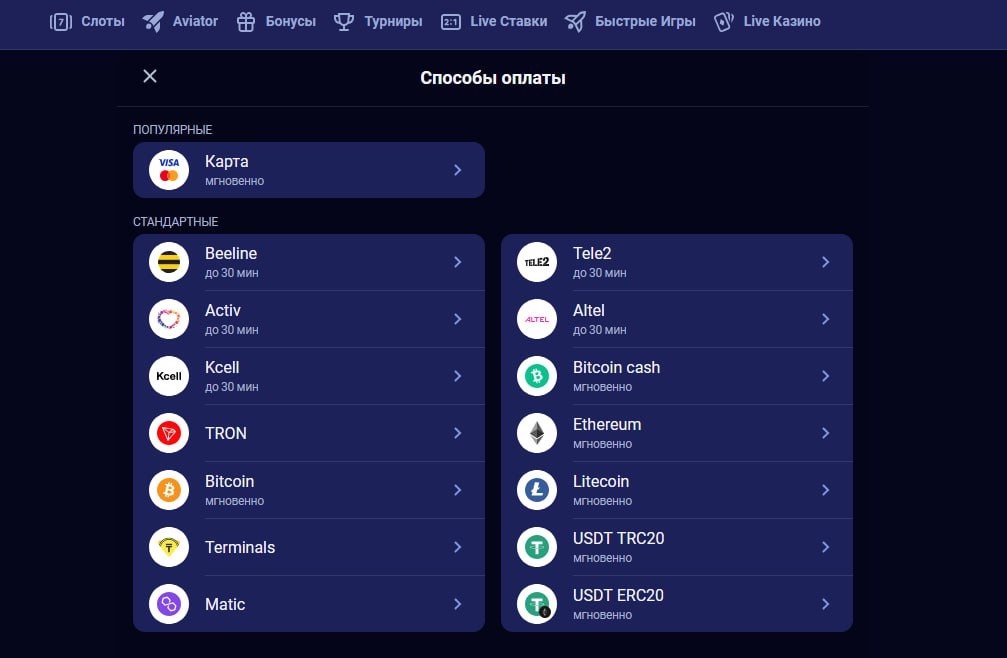Open the Terminals row arrow

coord(457,547)
